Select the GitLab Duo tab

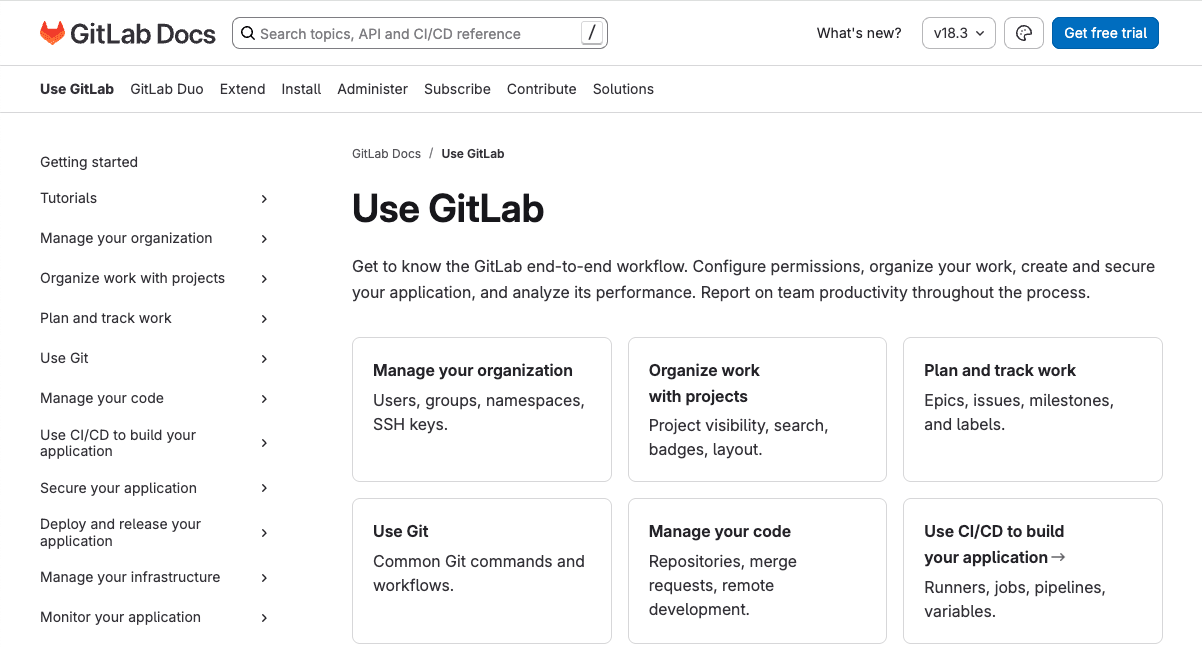(x=167, y=89)
